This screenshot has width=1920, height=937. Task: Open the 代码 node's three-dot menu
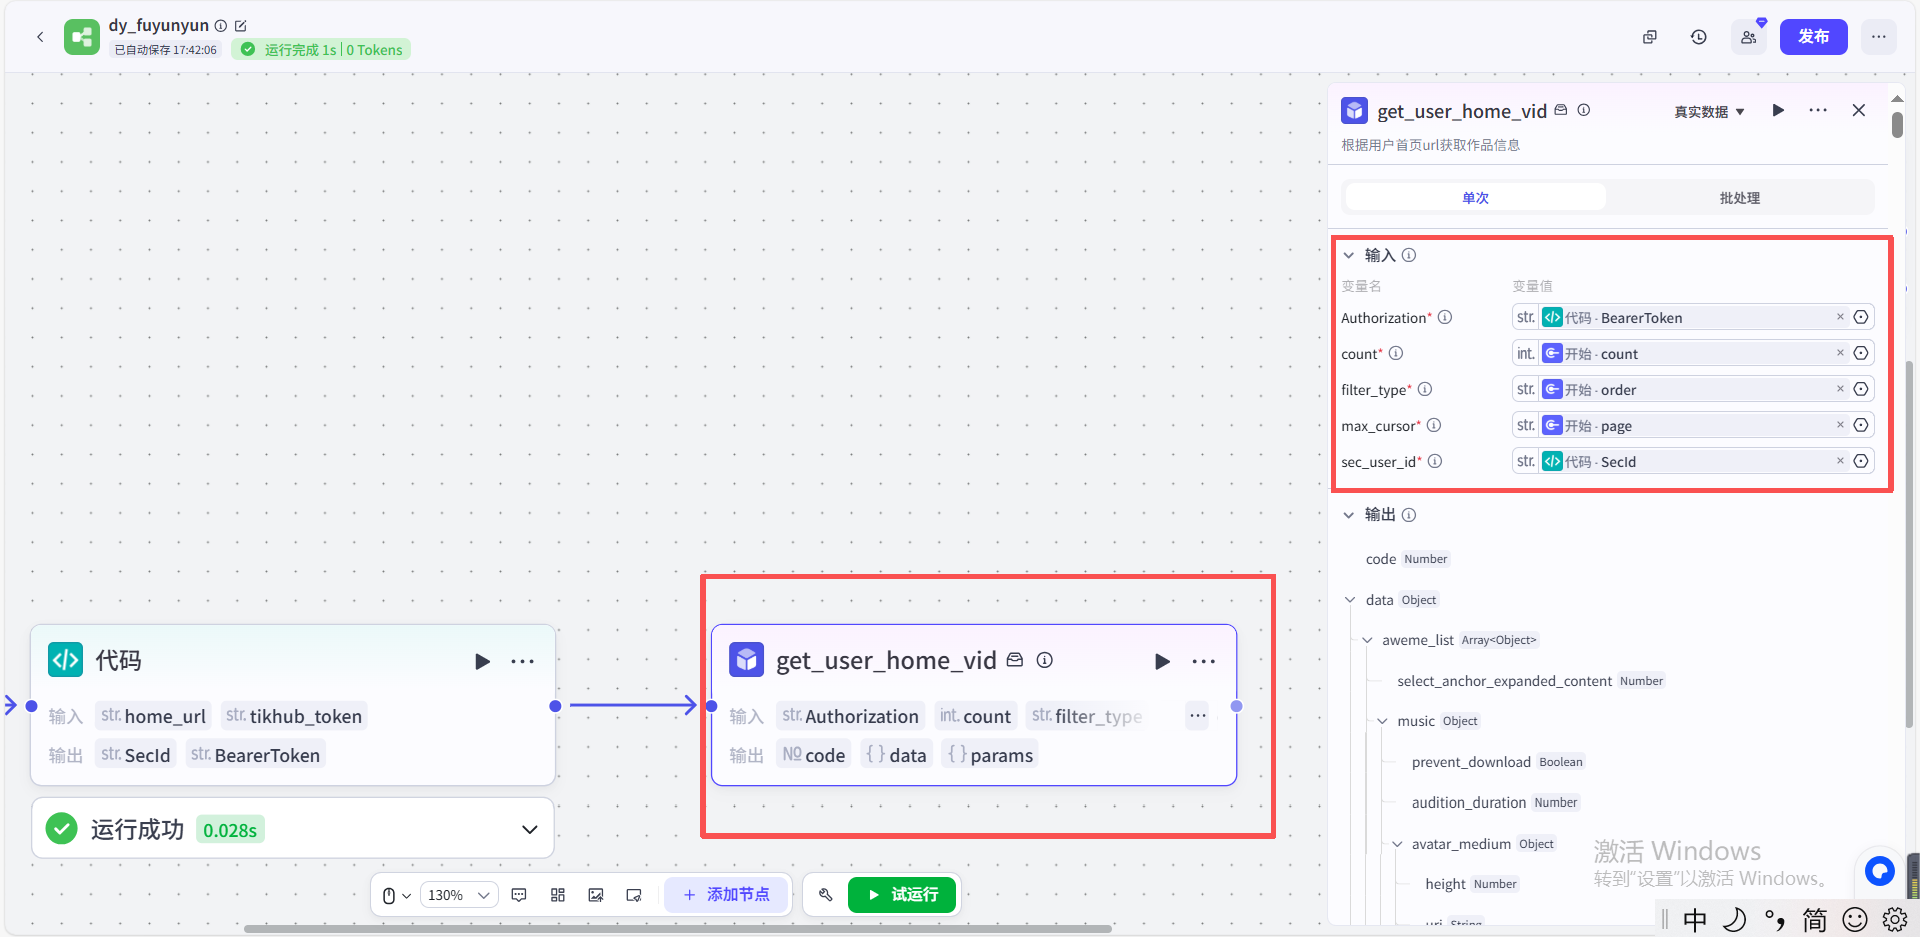tap(522, 661)
